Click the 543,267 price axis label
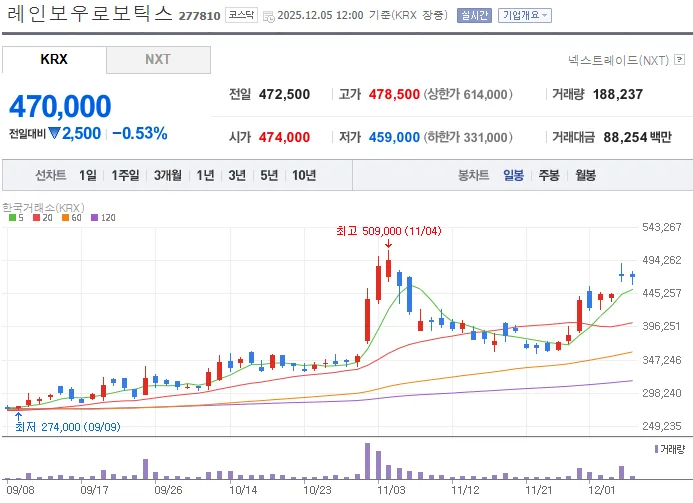693x503 pixels. pos(662,227)
